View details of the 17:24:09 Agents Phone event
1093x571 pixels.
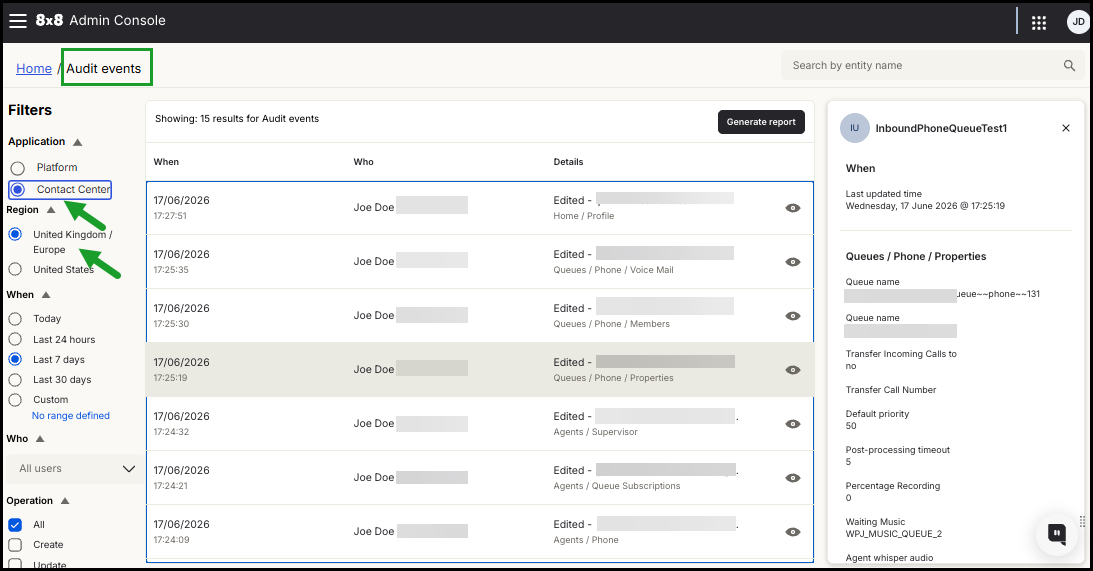pyautogui.click(x=793, y=532)
